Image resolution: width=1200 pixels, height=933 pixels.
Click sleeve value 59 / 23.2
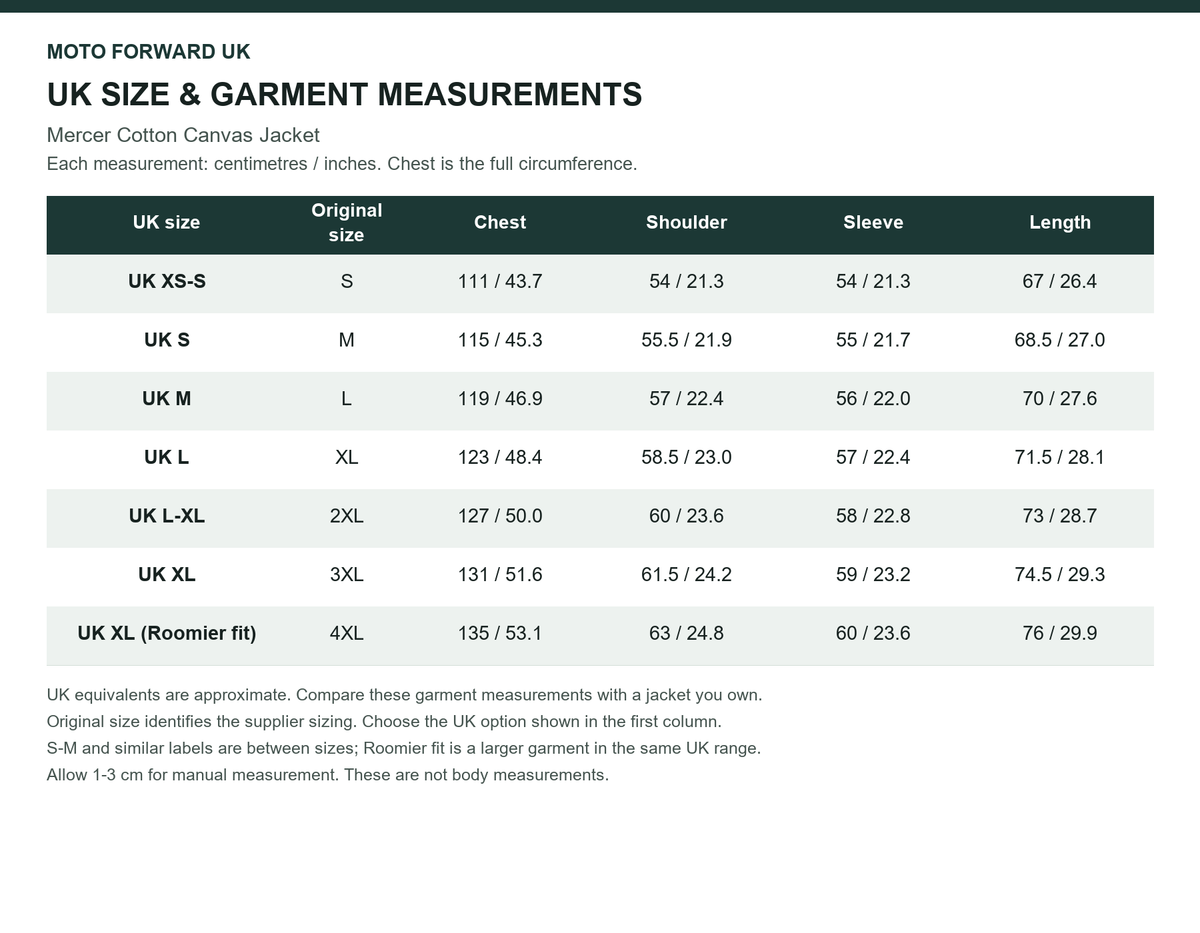(873, 574)
